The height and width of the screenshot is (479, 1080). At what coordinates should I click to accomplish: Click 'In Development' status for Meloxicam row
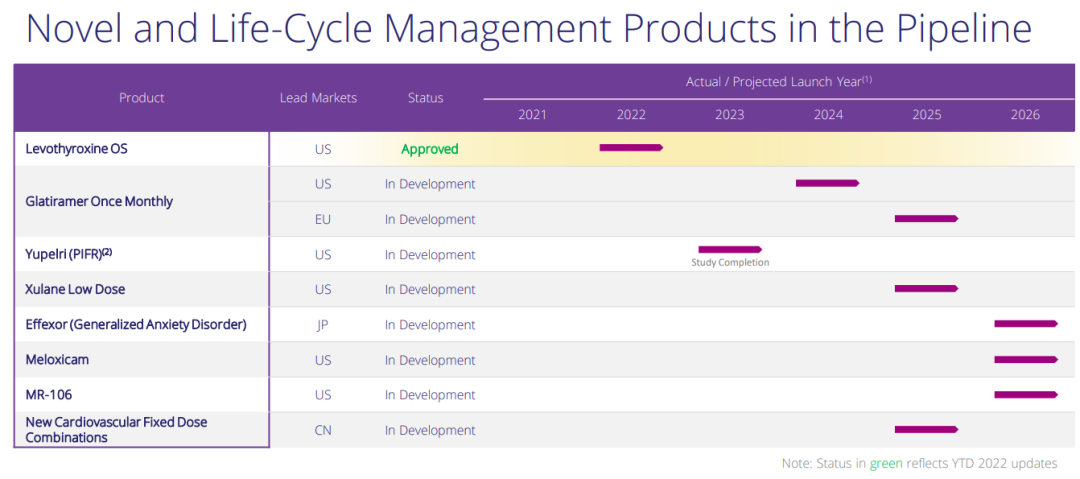click(x=430, y=360)
